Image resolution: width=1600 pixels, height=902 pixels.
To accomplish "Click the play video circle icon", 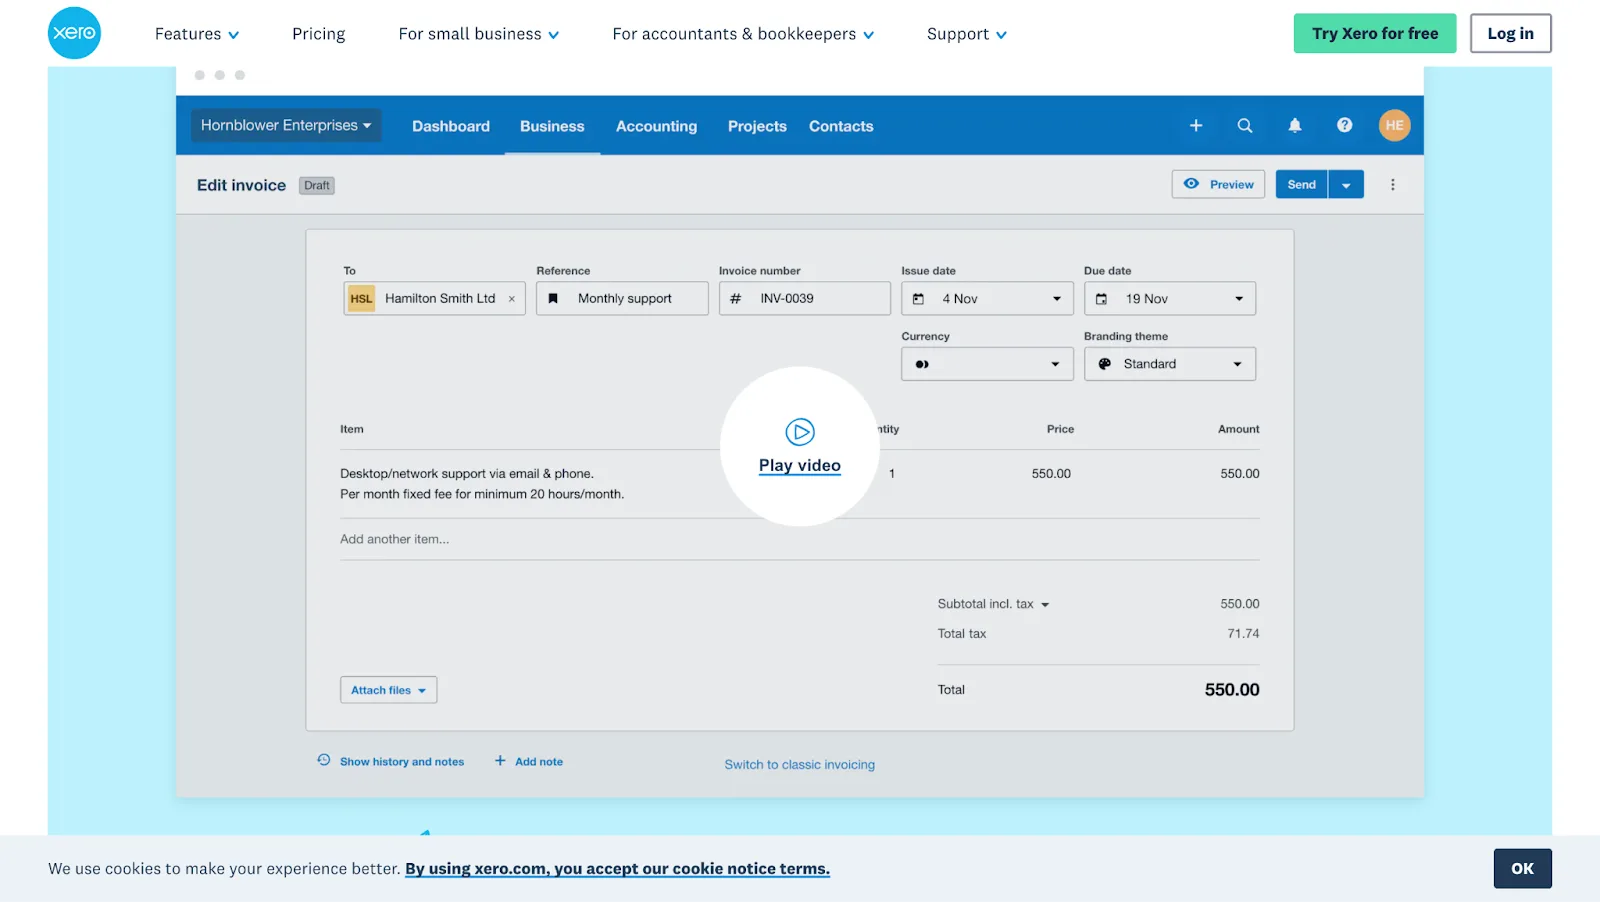I will pos(800,432).
